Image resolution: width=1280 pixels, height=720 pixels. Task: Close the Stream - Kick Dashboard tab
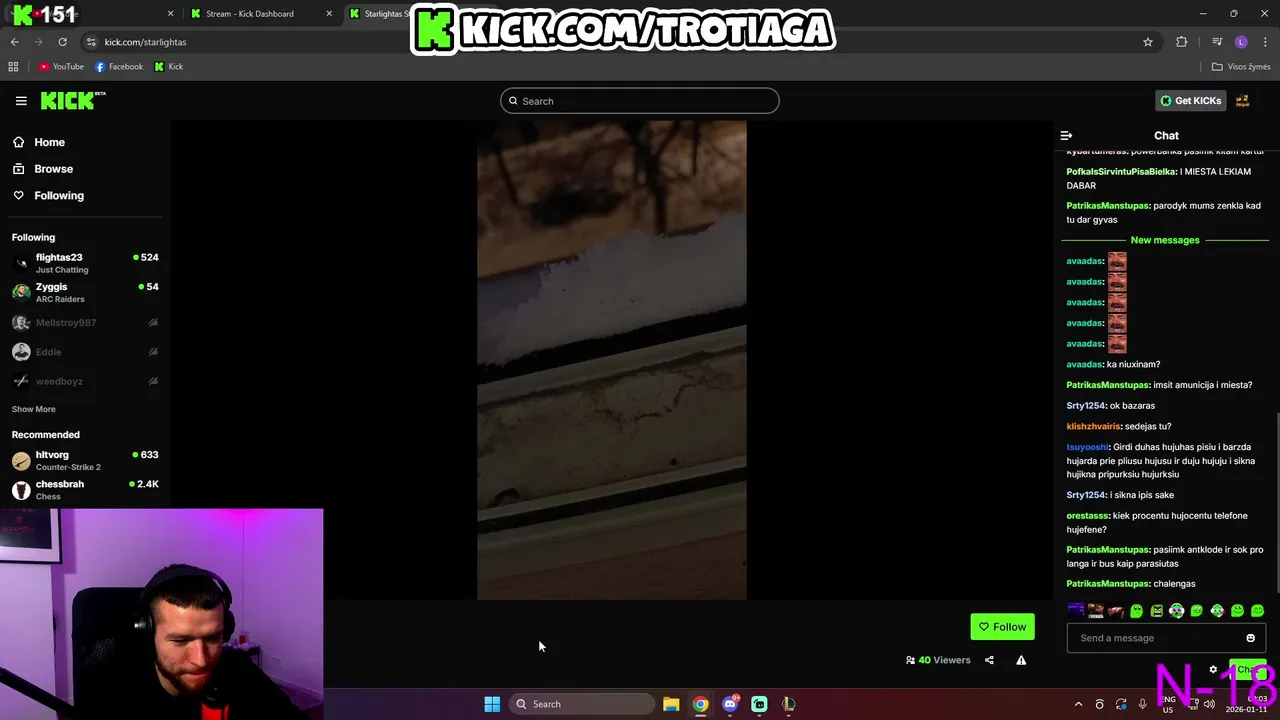coord(330,14)
